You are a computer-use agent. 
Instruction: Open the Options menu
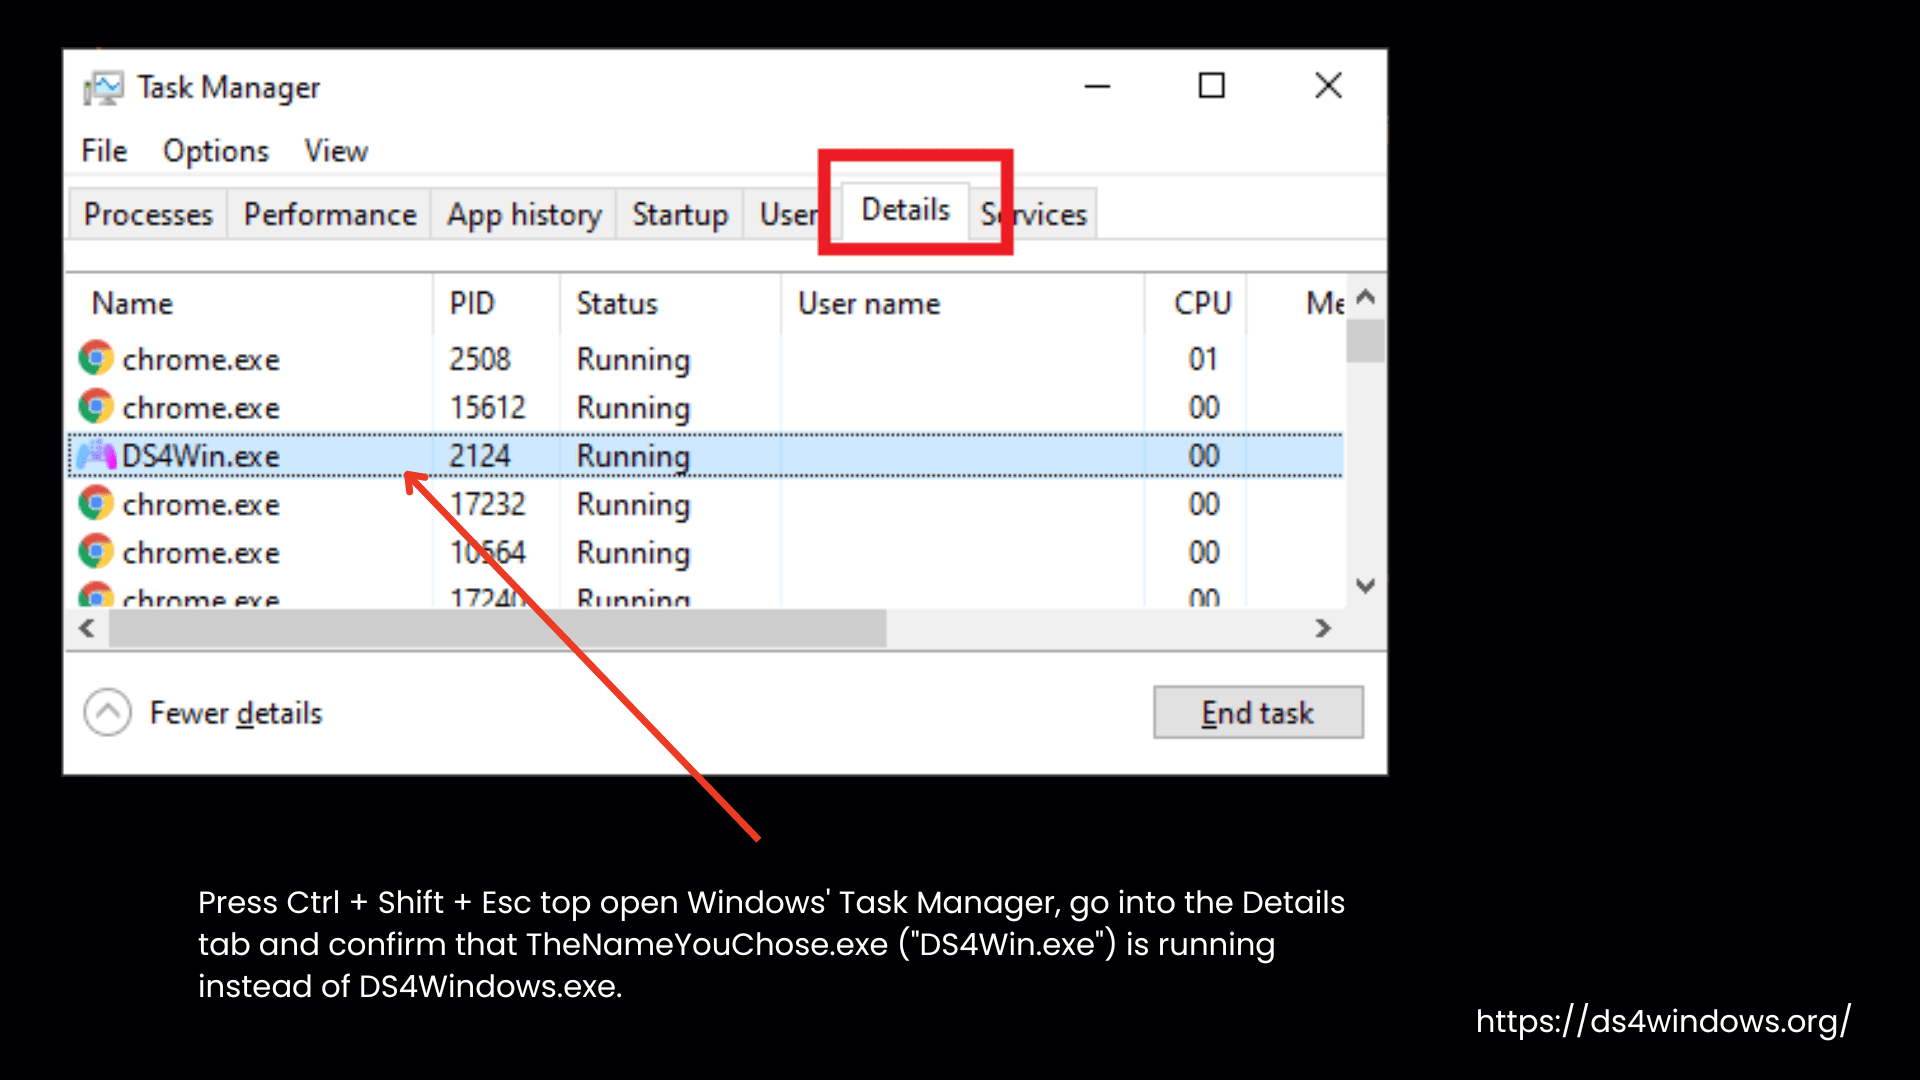[216, 151]
